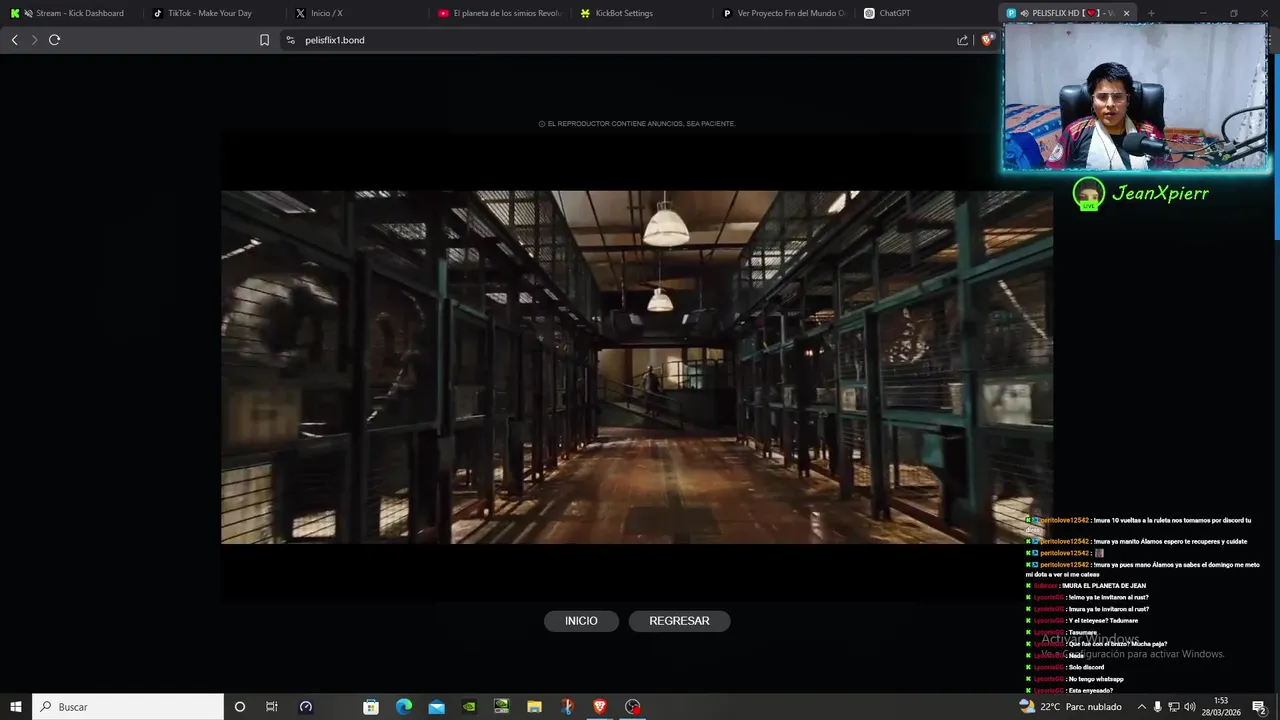This screenshot has width=1280, height=720.
Task: Click the REGRESAR button
Action: [679, 621]
